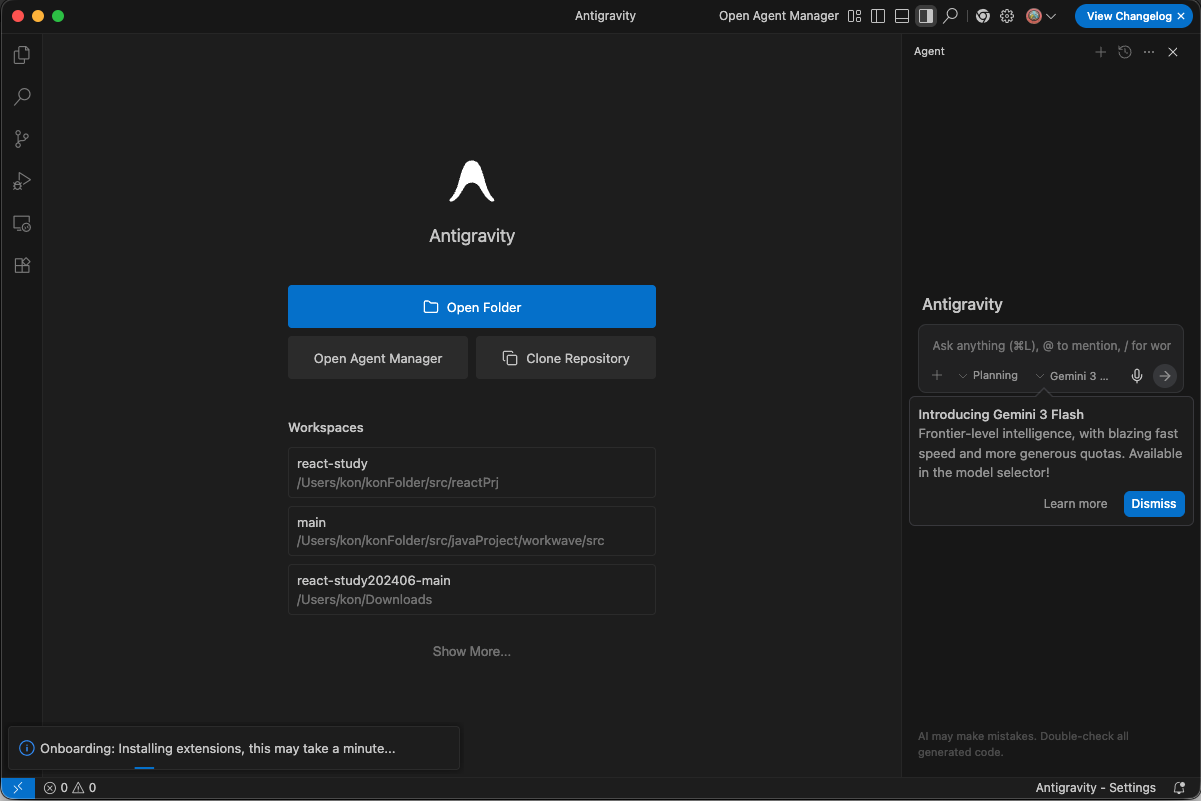This screenshot has height=801, width=1201.
Task: Toggle the Agent secondary side bar
Action: [926, 16]
